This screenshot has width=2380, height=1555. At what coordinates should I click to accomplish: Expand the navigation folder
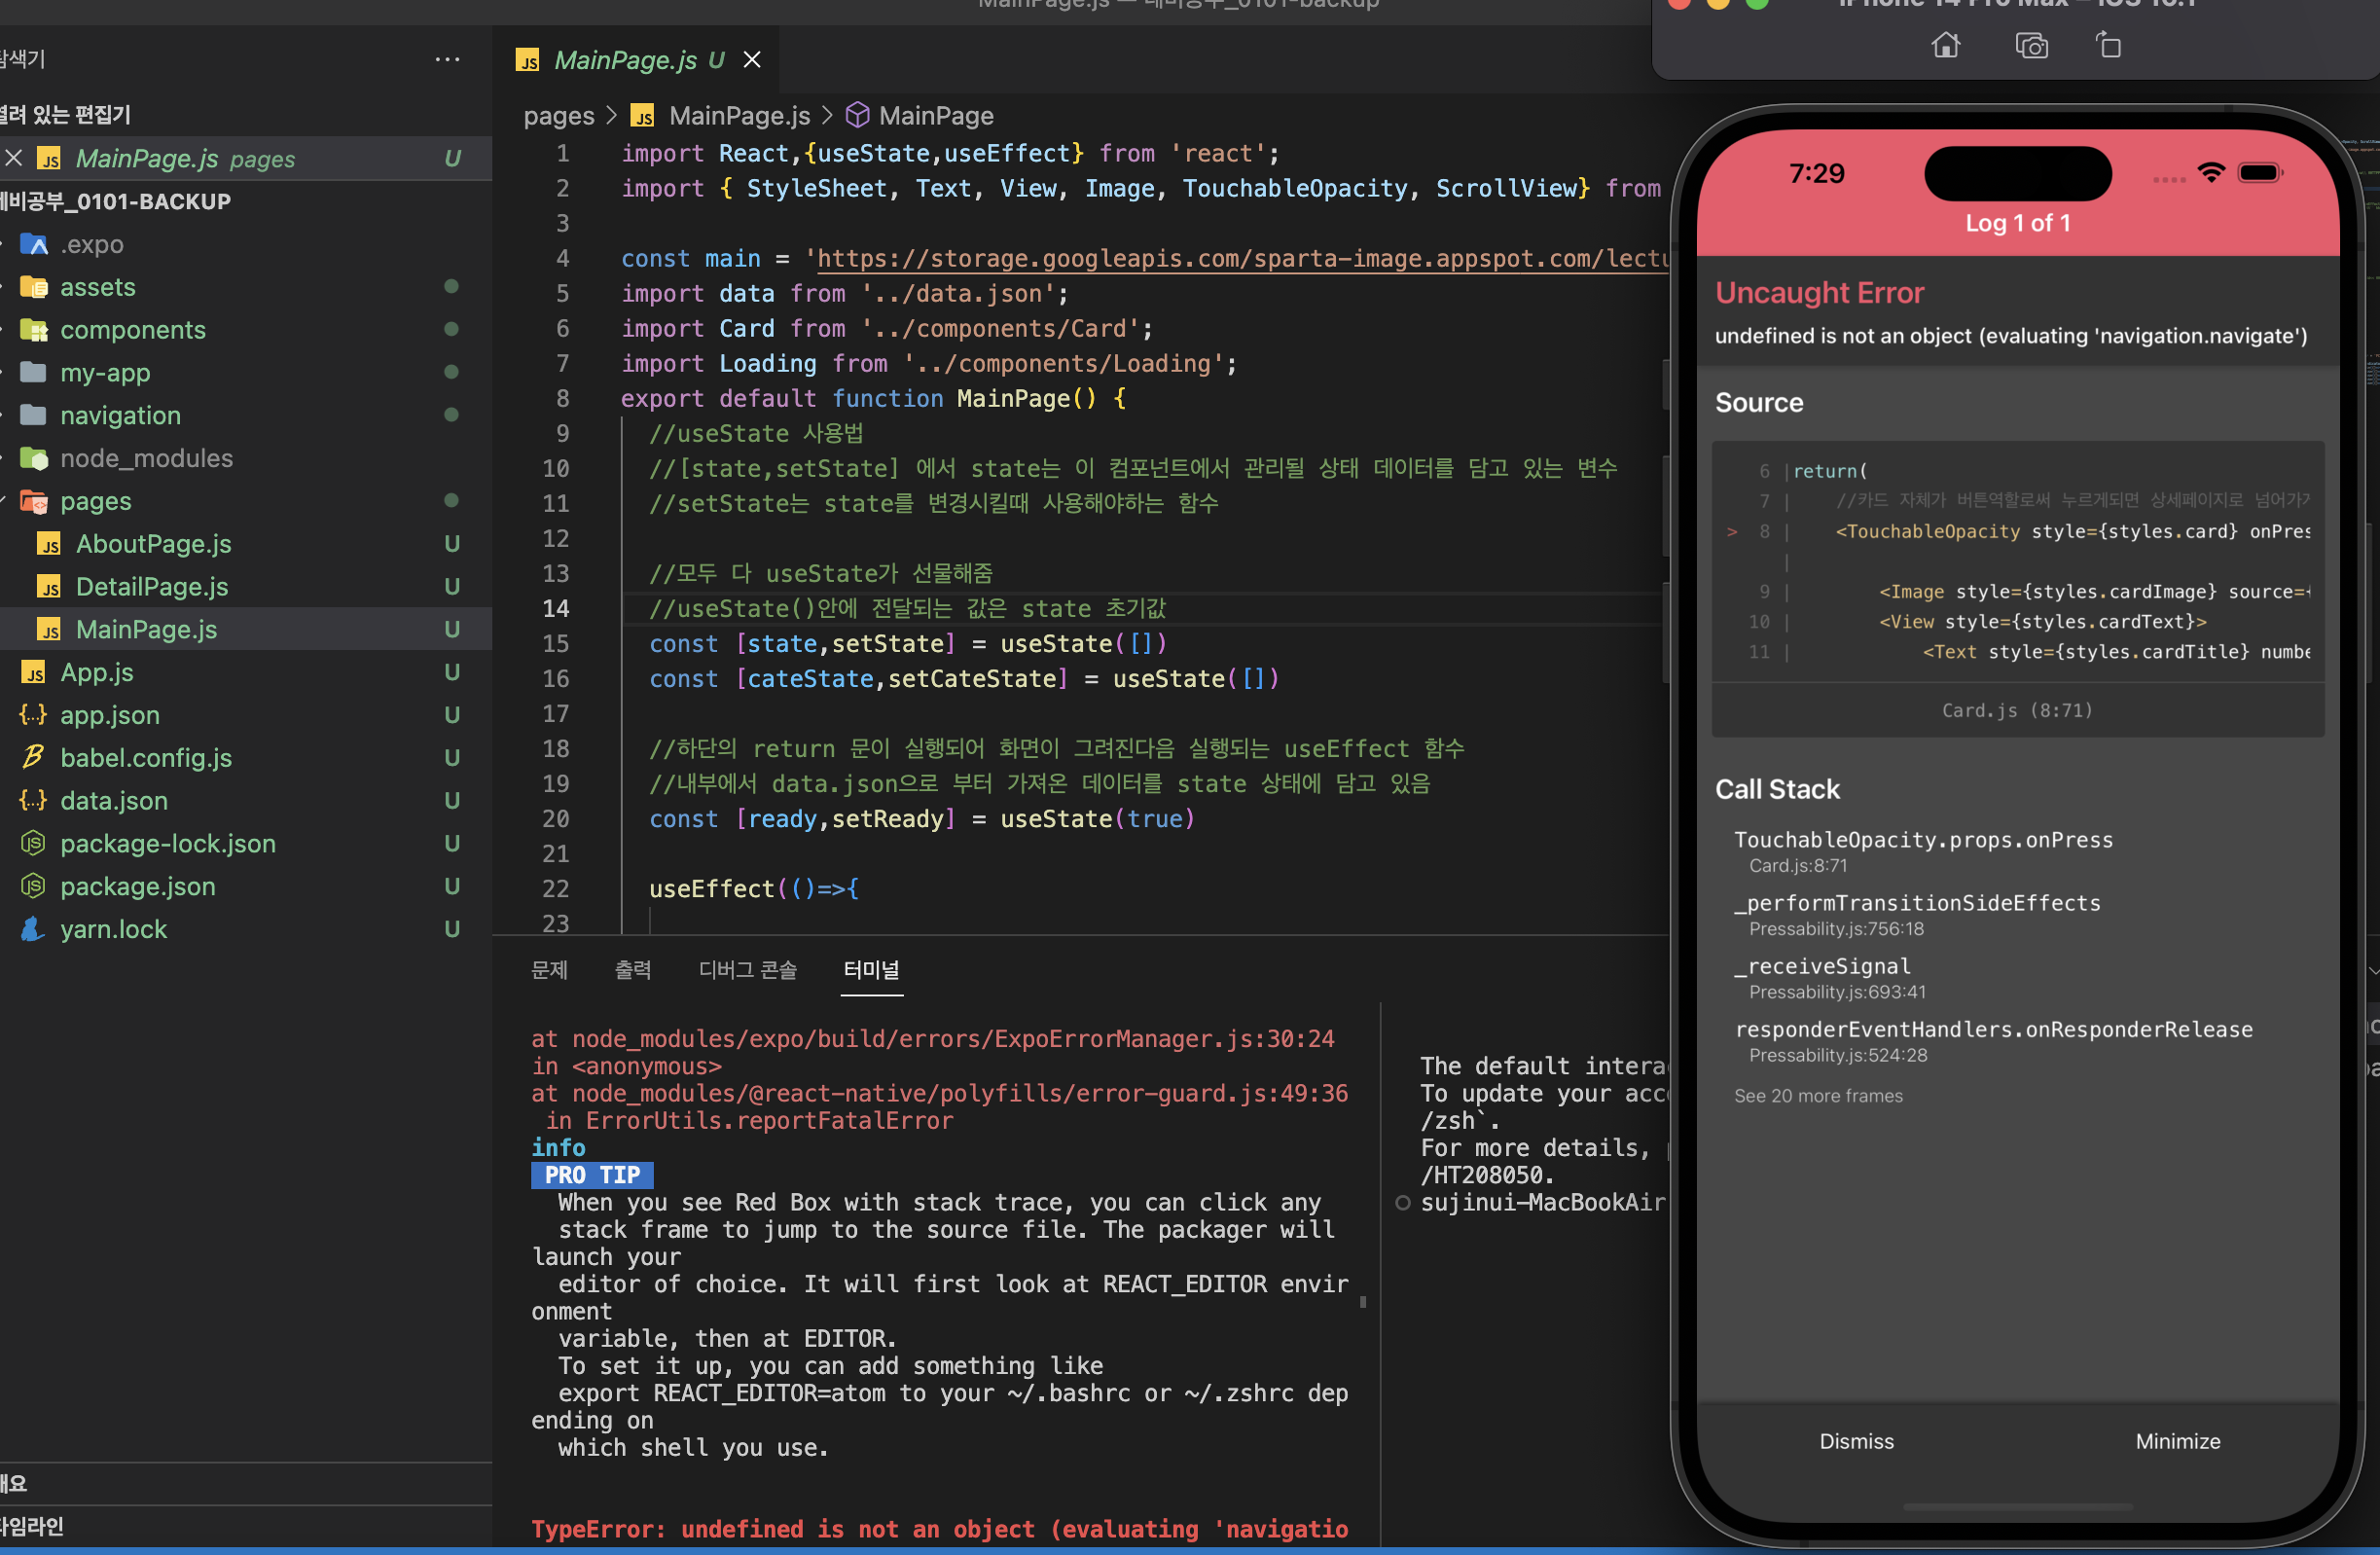pos(120,415)
